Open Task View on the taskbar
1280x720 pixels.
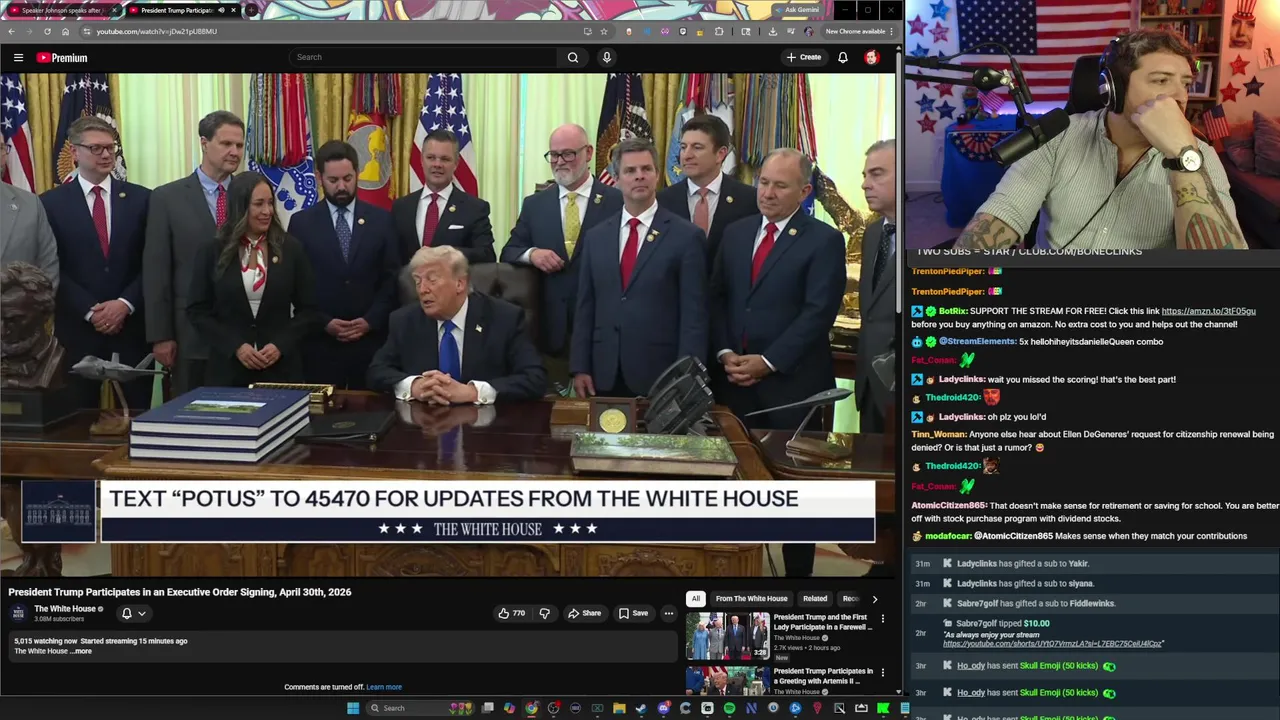point(487,708)
